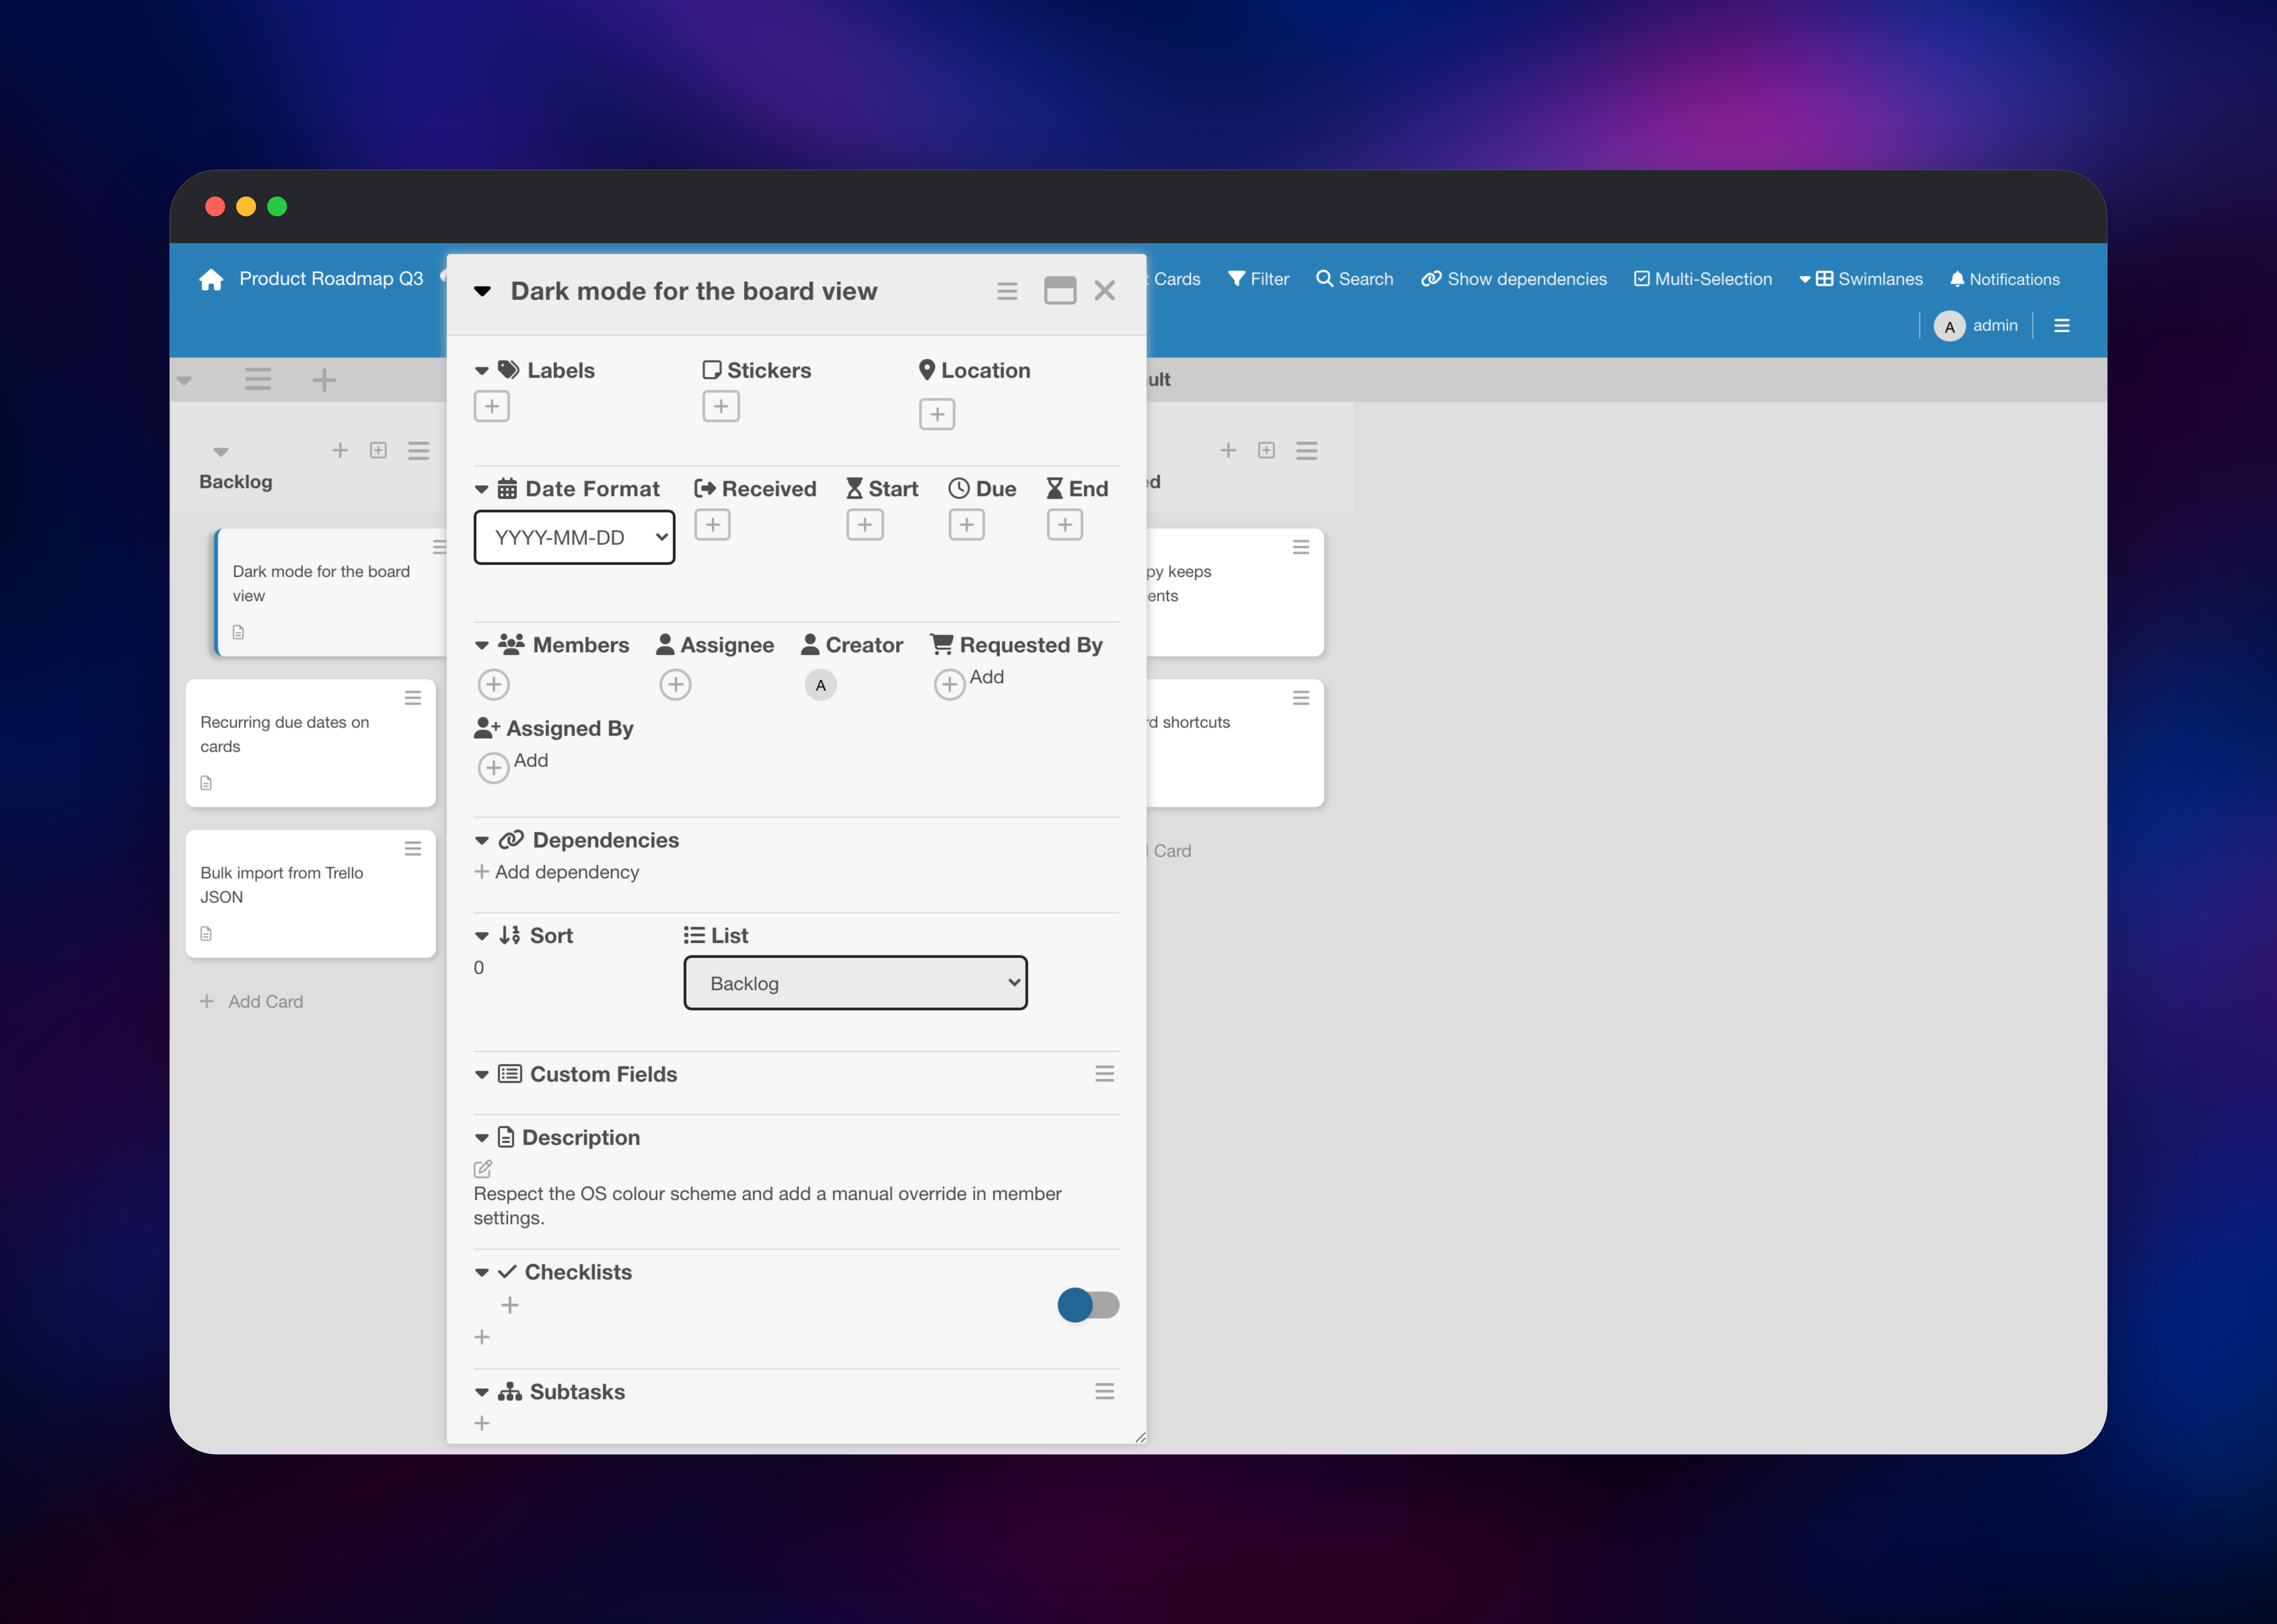Open the Product Roadmap Q3 board title
Screen dimensions: 2277x1624
pos(331,279)
